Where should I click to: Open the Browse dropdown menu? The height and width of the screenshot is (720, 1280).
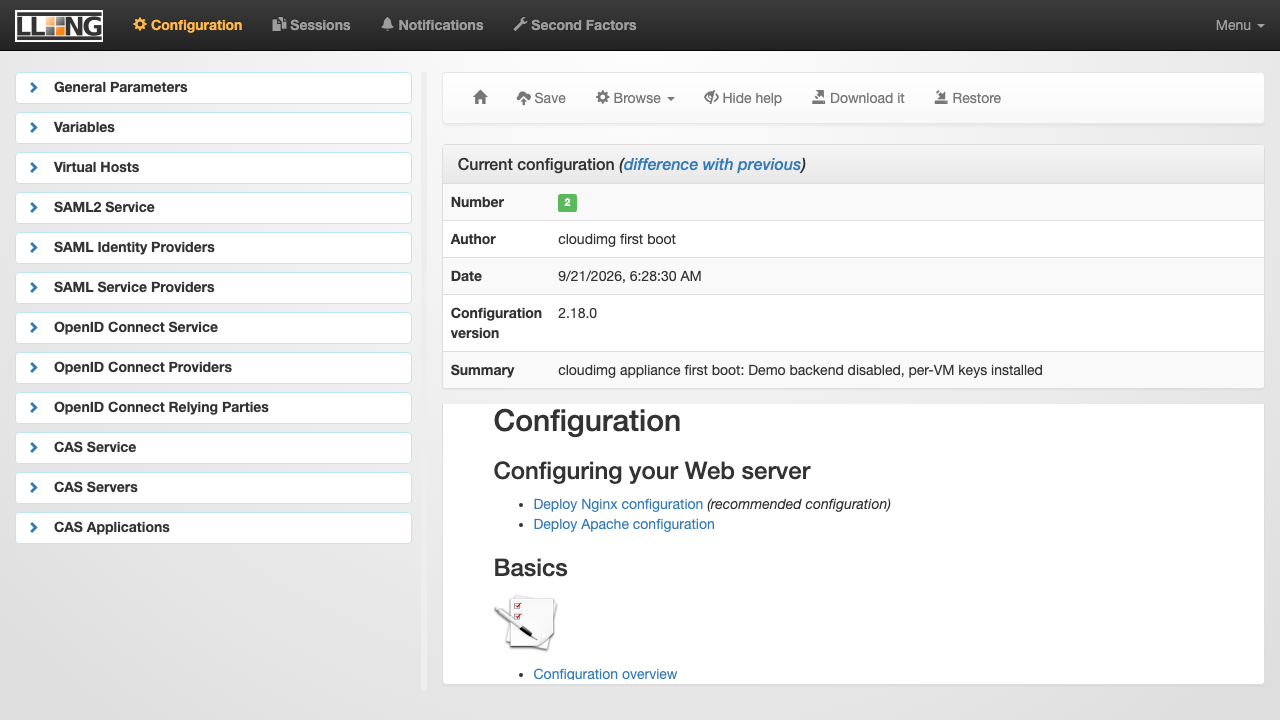[635, 98]
